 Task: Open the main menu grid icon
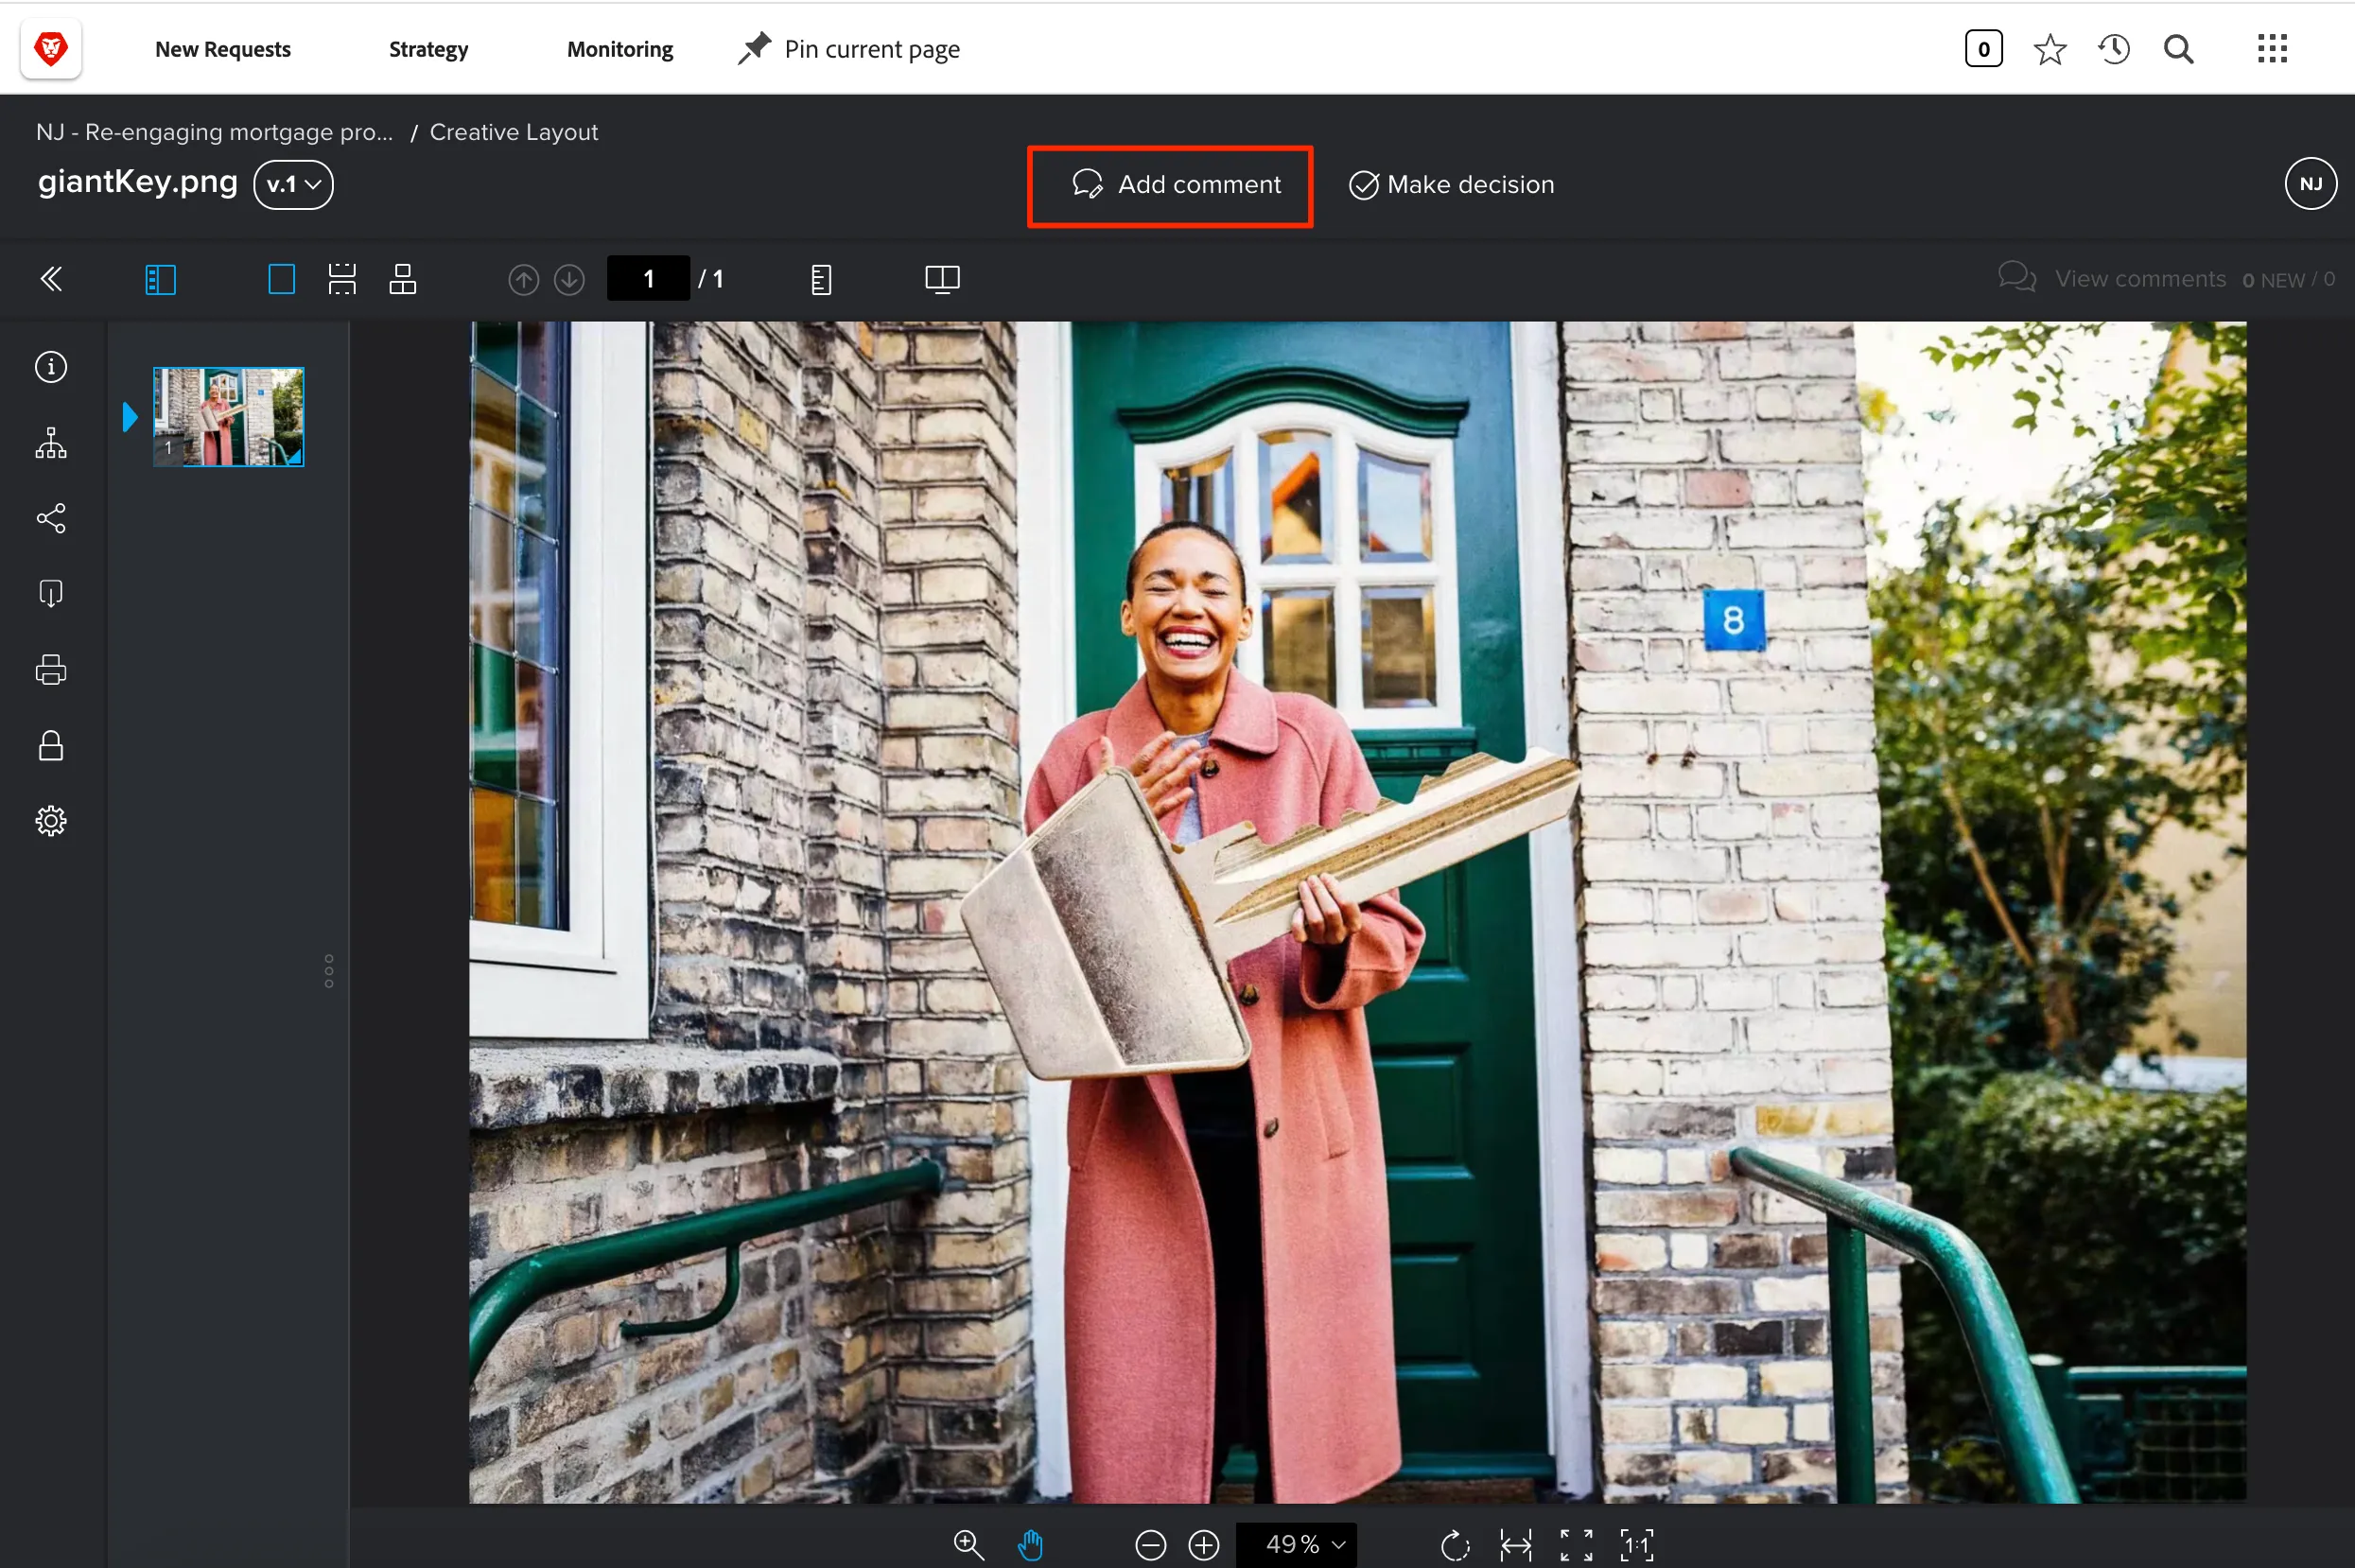(2272, 49)
